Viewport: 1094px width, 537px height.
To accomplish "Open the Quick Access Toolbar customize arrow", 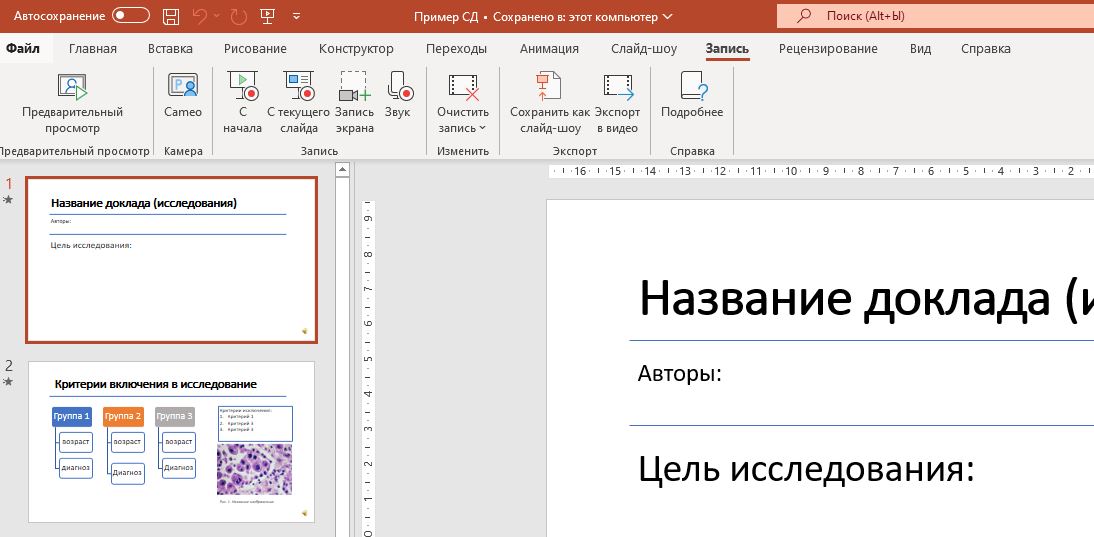I will (x=297, y=17).
